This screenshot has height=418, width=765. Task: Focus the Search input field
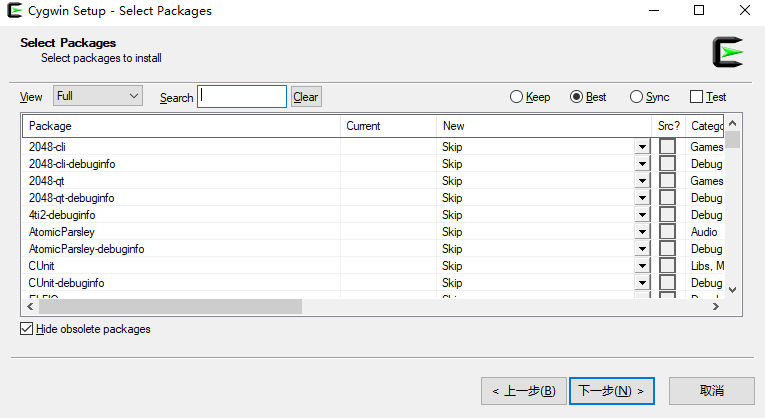(242, 97)
